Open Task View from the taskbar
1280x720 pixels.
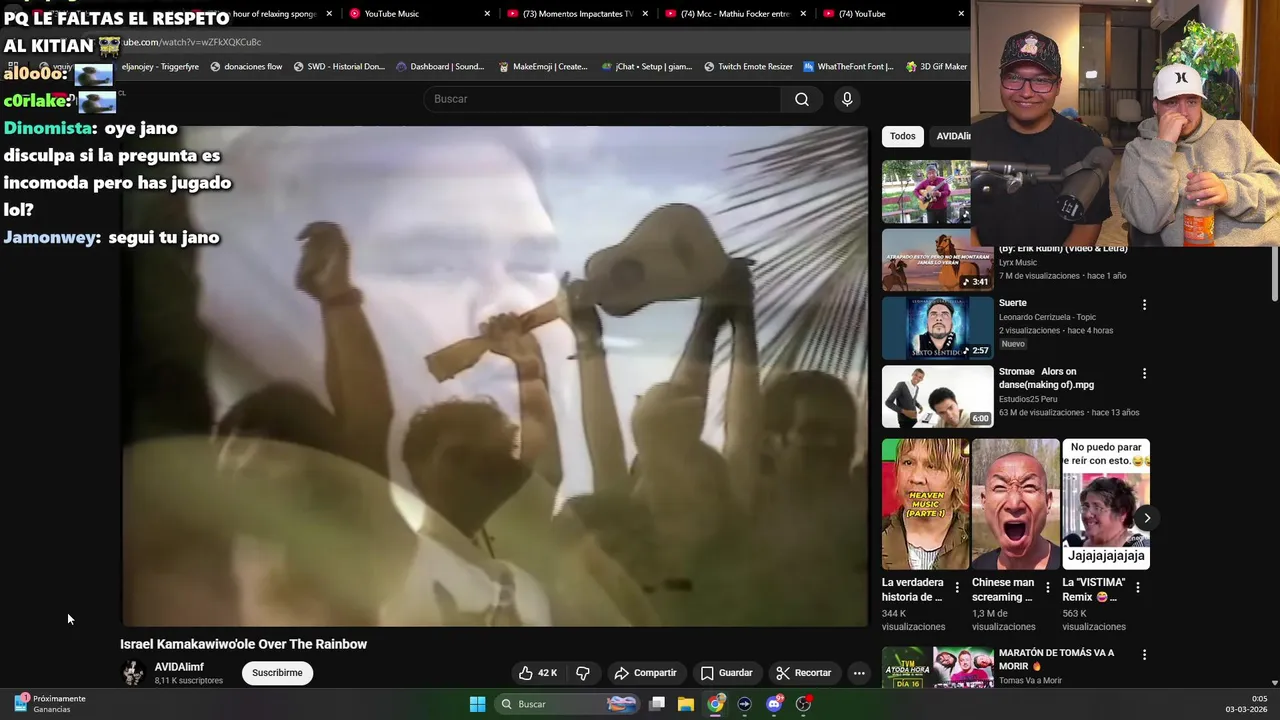(x=657, y=704)
